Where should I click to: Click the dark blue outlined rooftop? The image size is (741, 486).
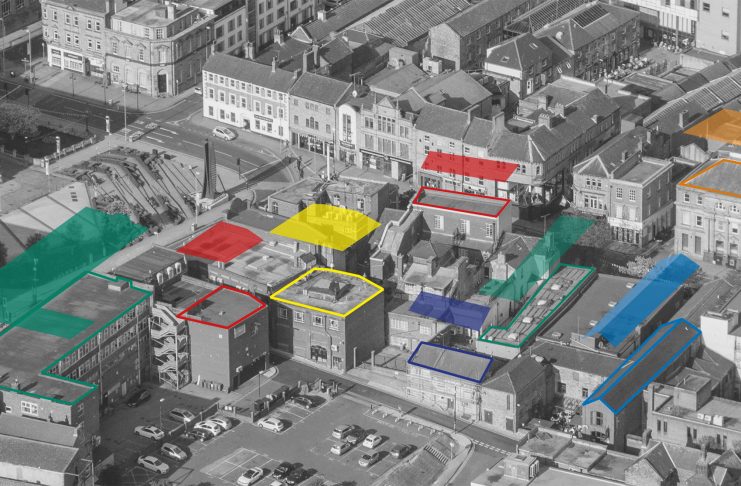point(450,360)
